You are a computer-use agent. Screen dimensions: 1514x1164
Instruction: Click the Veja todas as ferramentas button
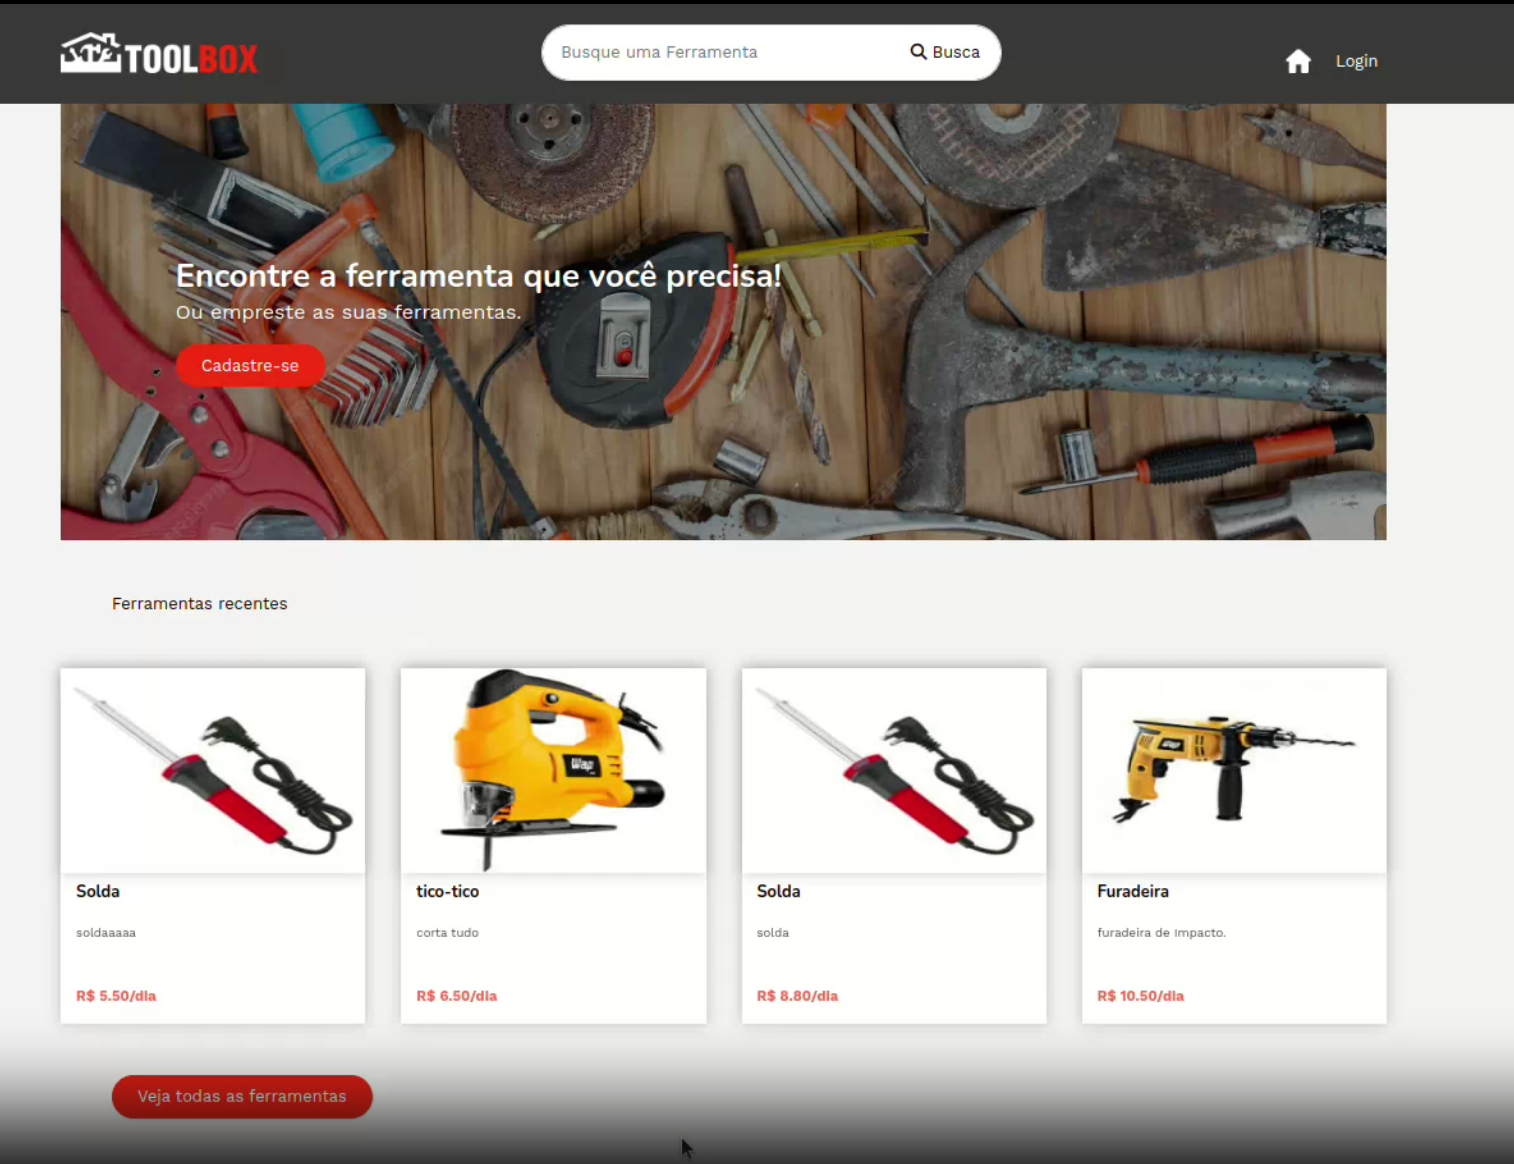[x=241, y=1096]
